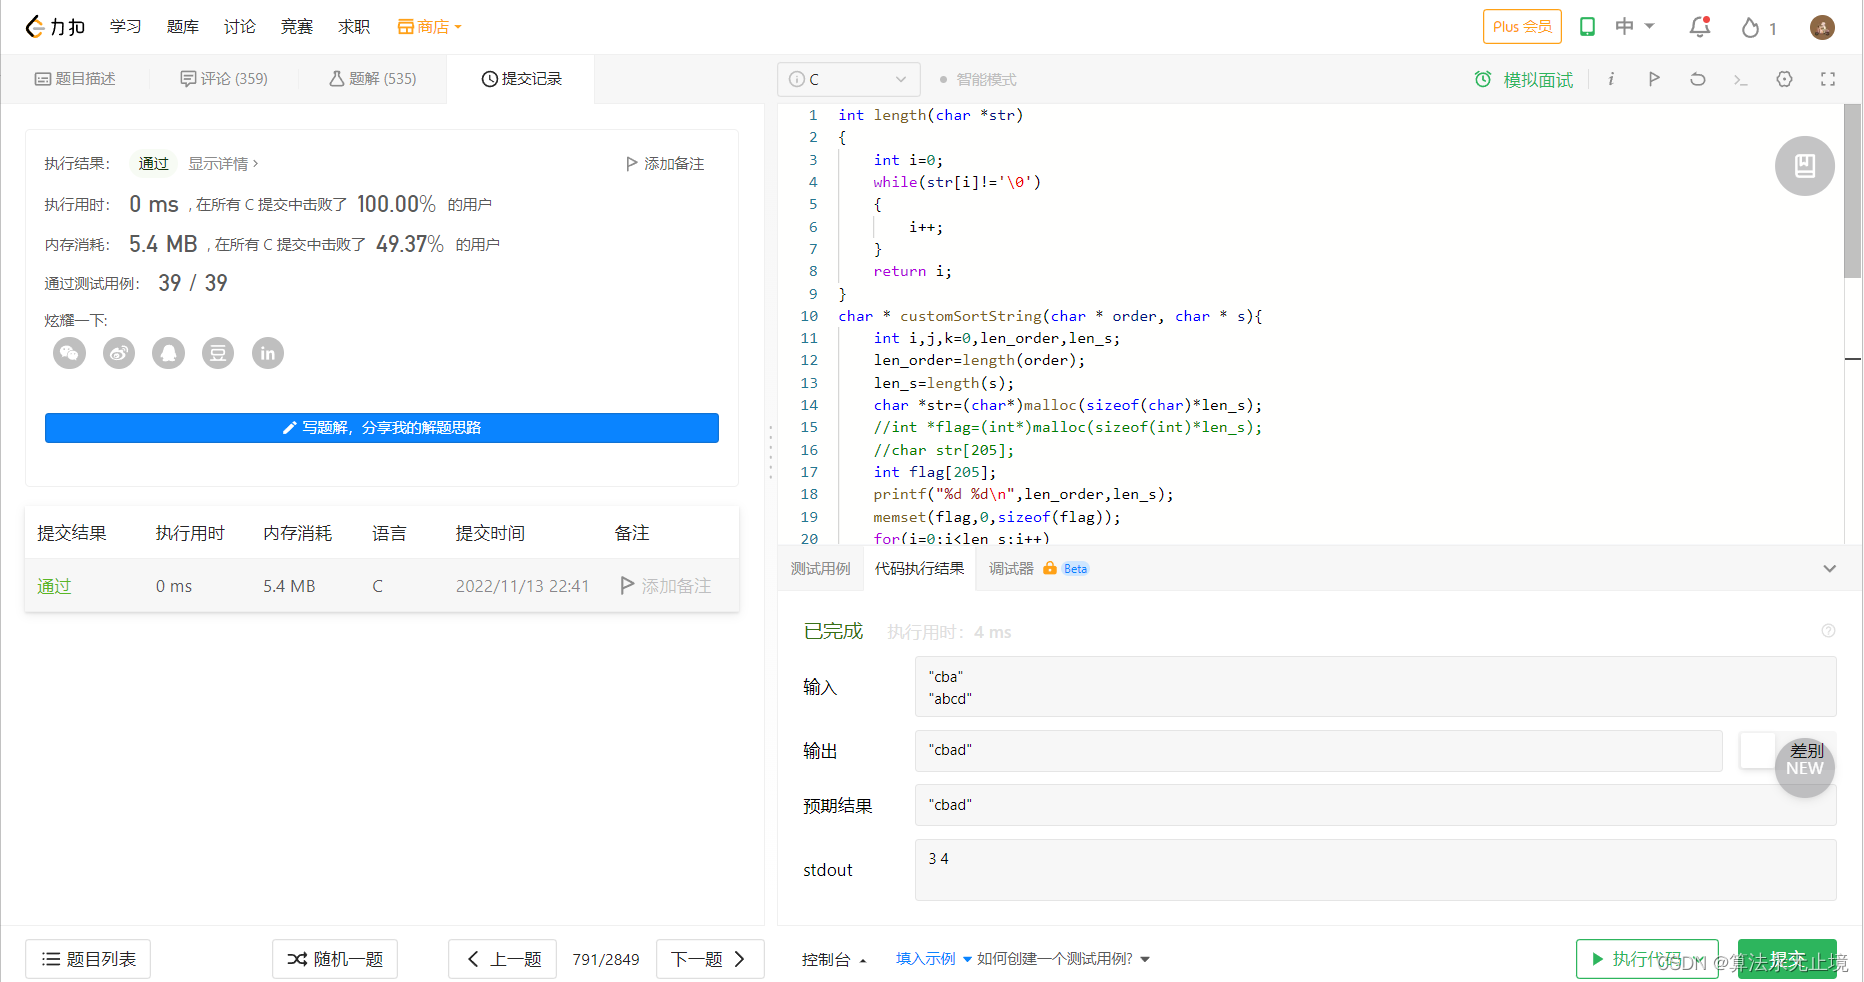Enter fullscreen mode for code editor
The width and height of the screenshot is (1864, 982).
point(1828,79)
